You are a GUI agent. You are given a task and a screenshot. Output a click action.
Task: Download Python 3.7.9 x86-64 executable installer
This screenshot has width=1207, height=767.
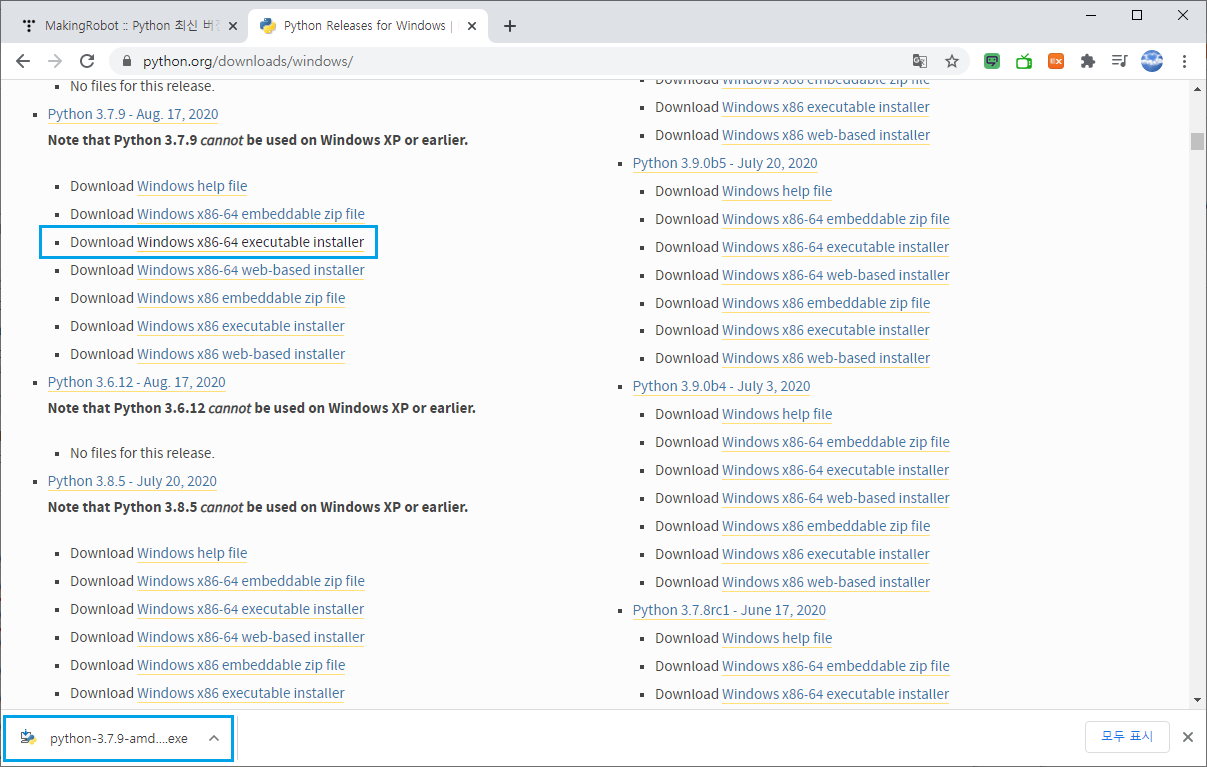[251, 242]
